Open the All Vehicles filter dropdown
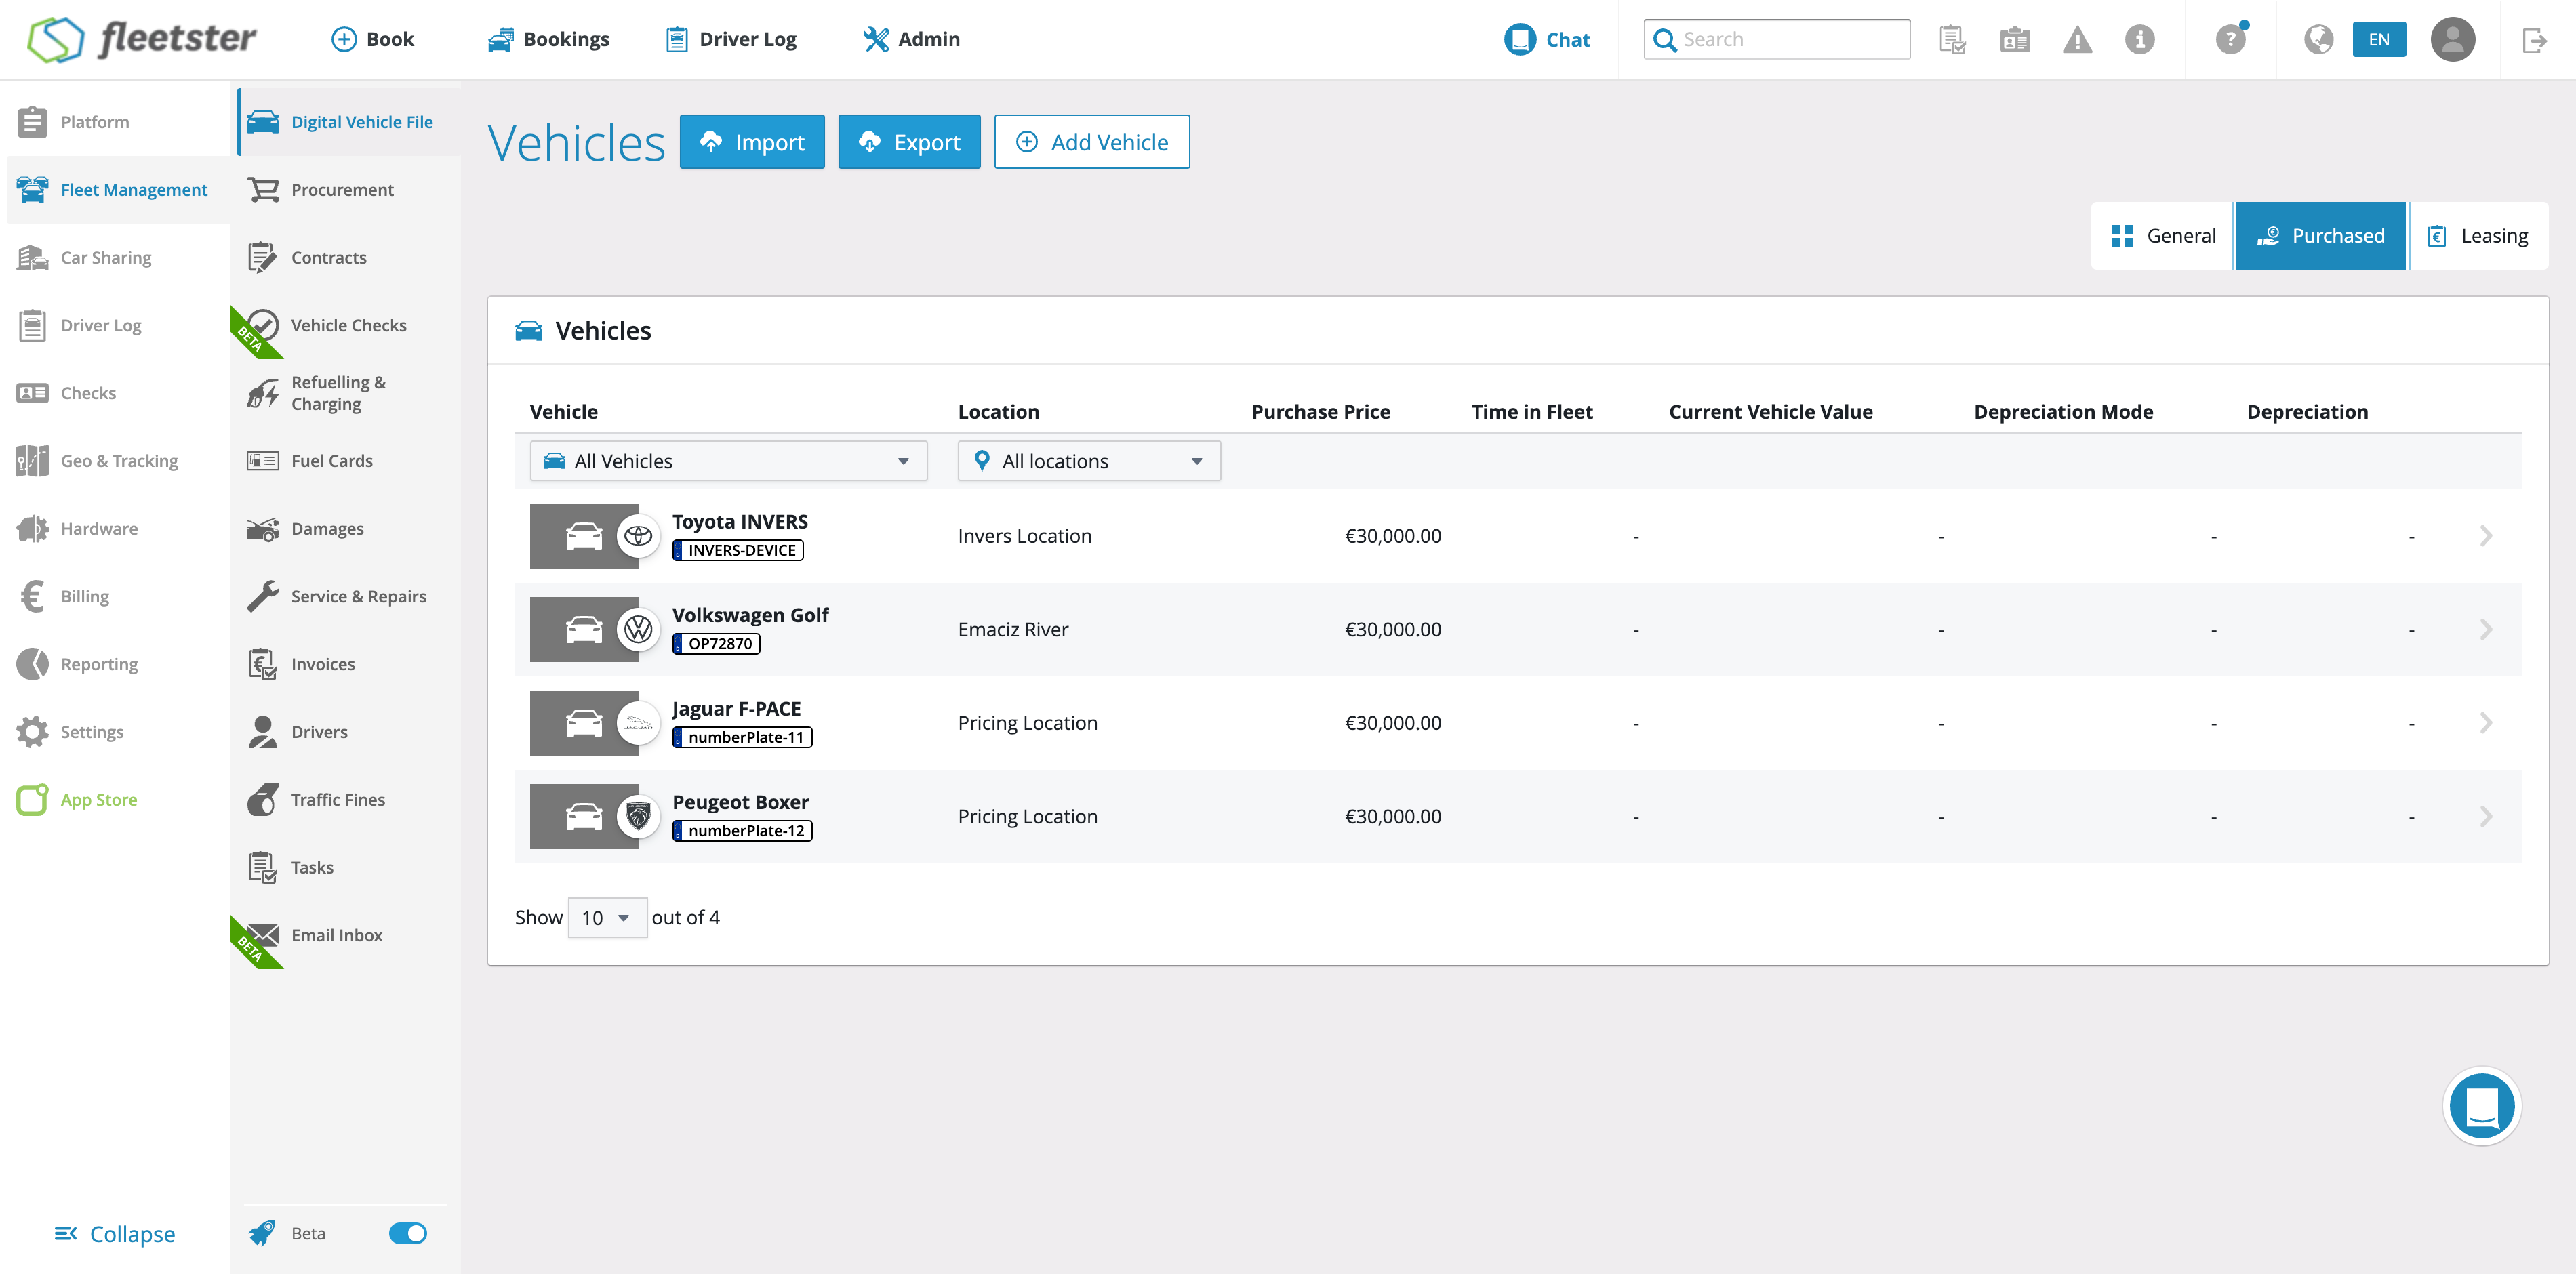 (728, 461)
